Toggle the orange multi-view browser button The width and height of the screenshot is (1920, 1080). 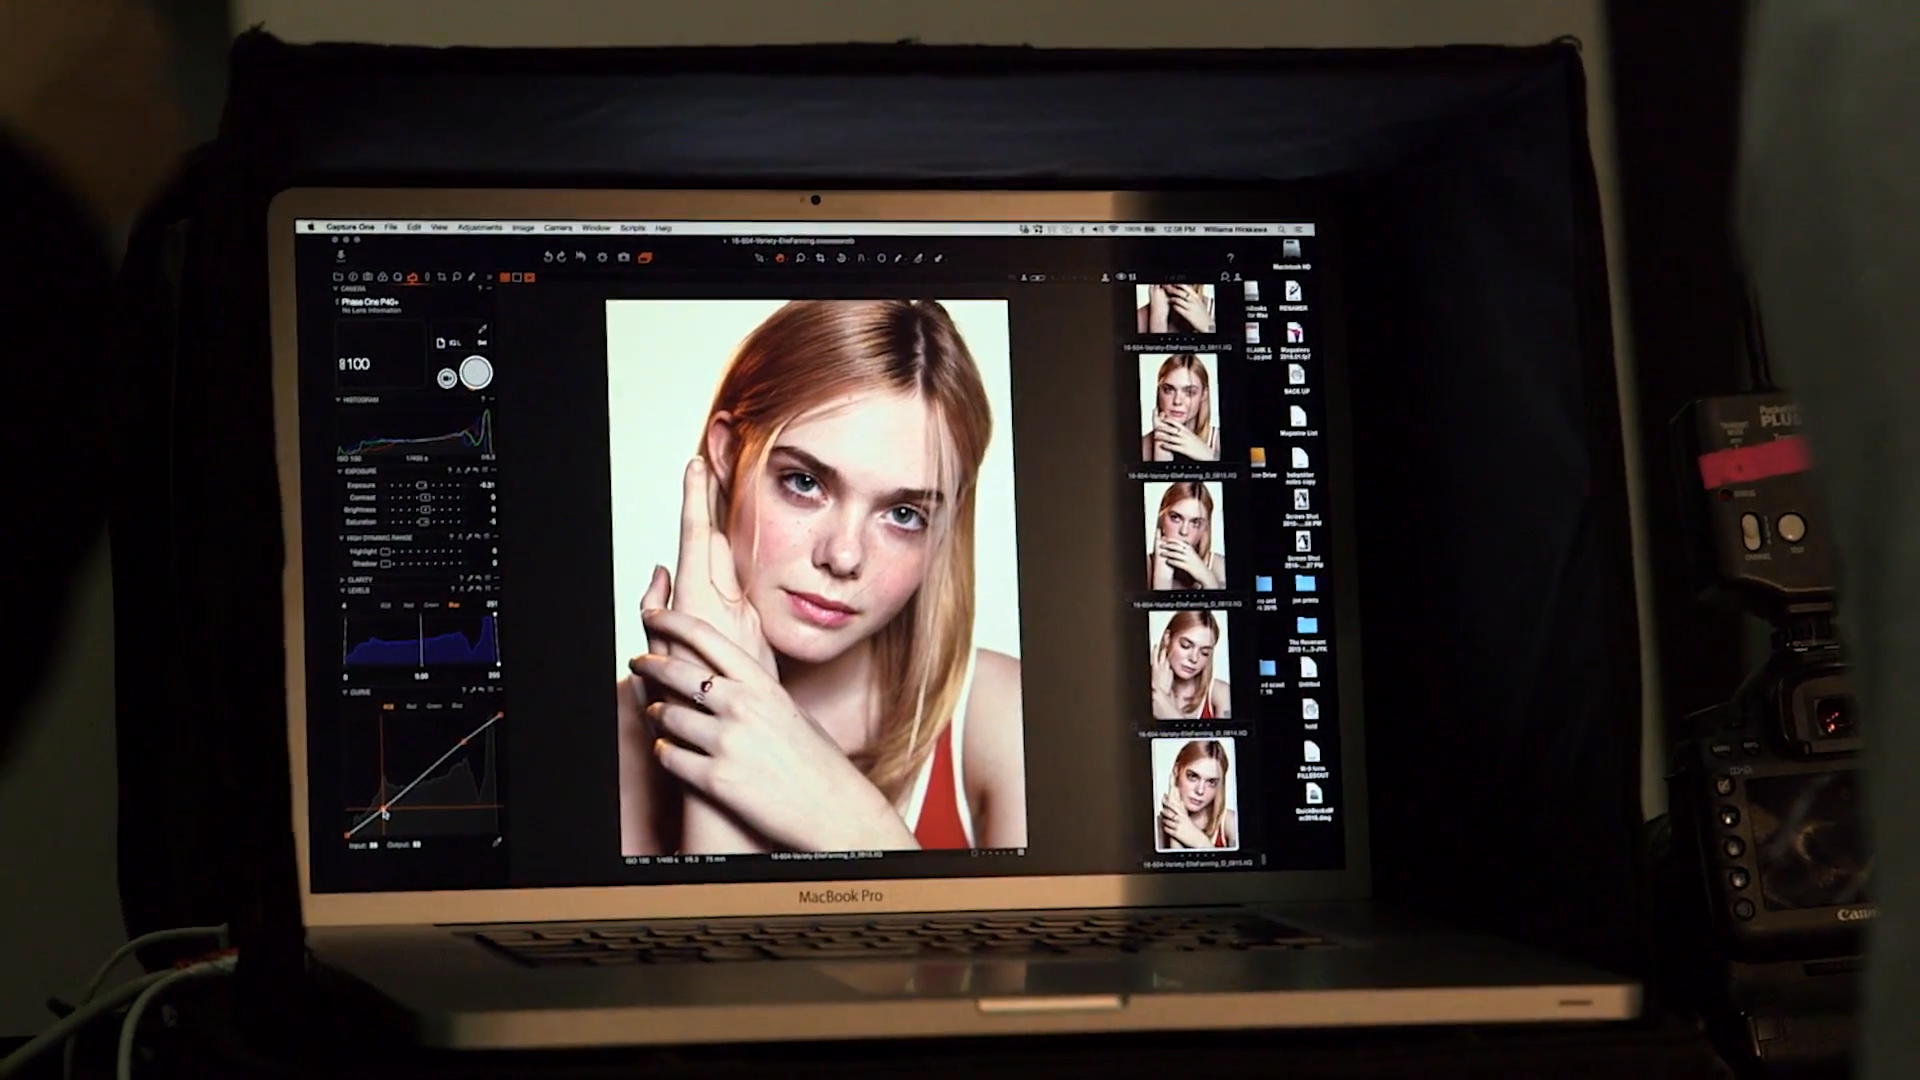click(x=505, y=277)
